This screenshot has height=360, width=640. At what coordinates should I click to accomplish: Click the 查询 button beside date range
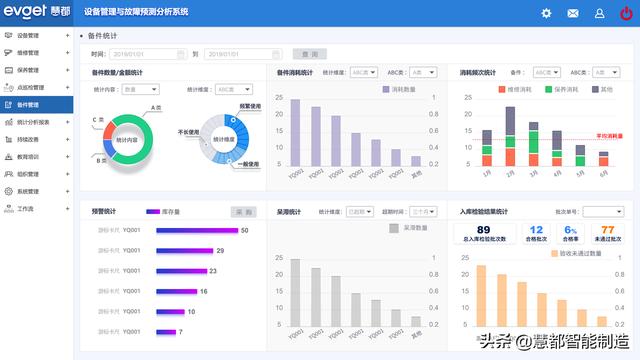pyautogui.click(x=310, y=54)
